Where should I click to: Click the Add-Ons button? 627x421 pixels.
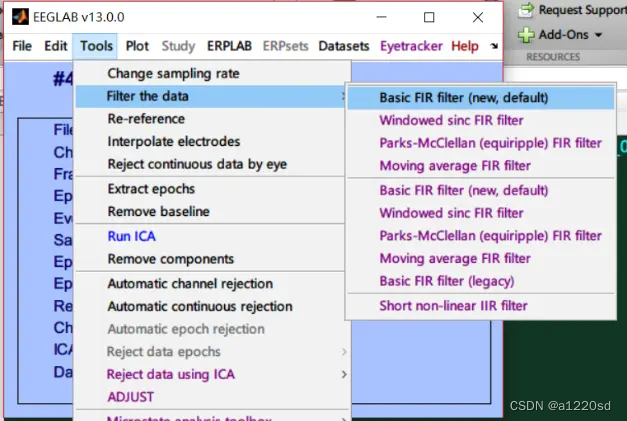click(x=560, y=35)
